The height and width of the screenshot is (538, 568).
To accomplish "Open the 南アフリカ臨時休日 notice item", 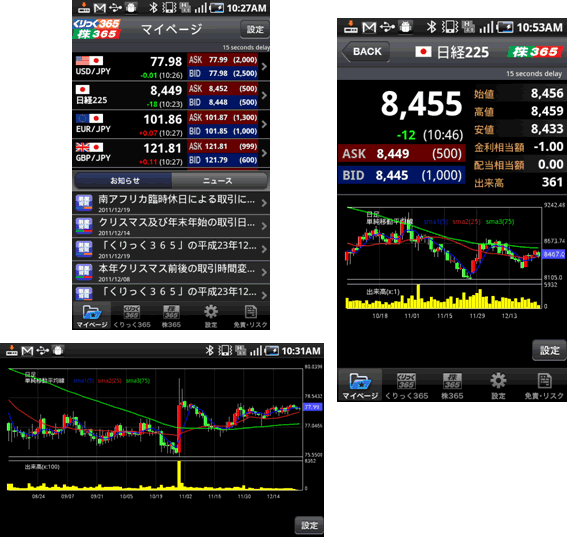I will pyautogui.click(x=171, y=203).
